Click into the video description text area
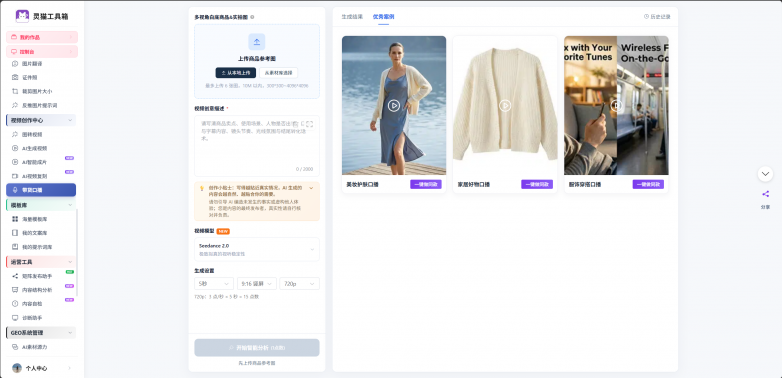The height and width of the screenshot is (378, 782). coord(257,146)
